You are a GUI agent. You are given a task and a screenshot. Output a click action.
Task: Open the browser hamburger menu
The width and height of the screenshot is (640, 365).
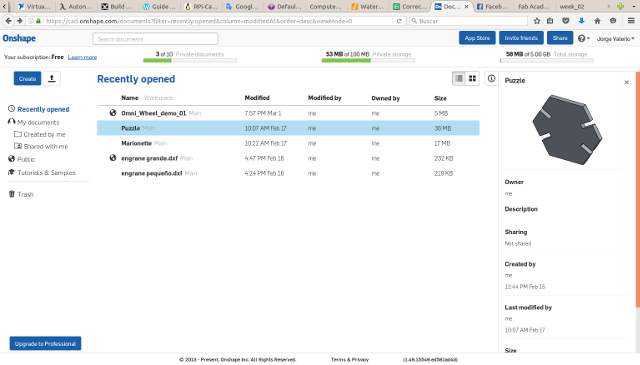pyautogui.click(x=631, y=21)
